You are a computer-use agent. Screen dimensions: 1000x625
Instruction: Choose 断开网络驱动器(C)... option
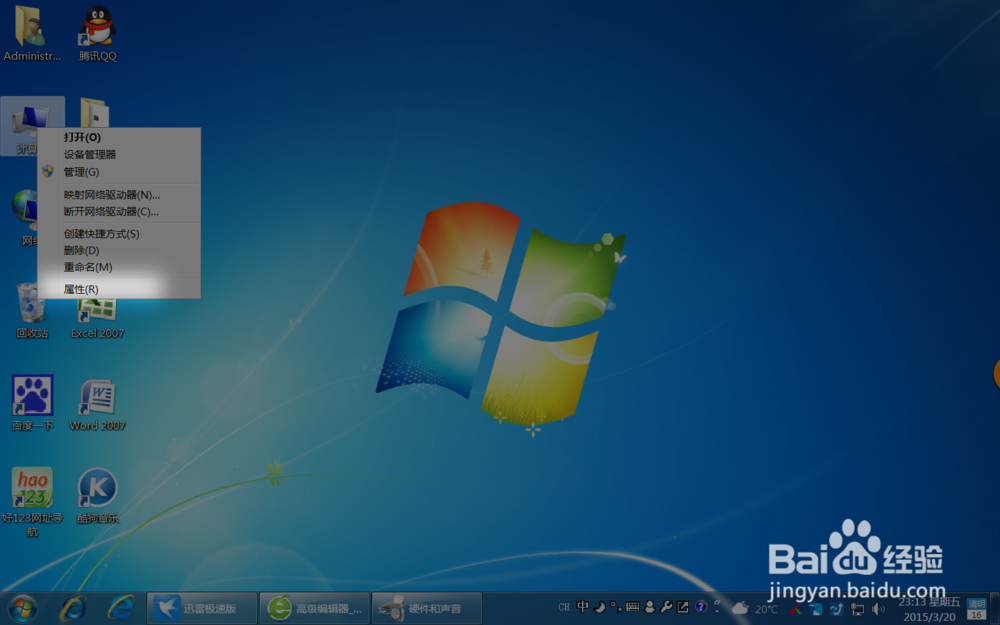point(119,211)
